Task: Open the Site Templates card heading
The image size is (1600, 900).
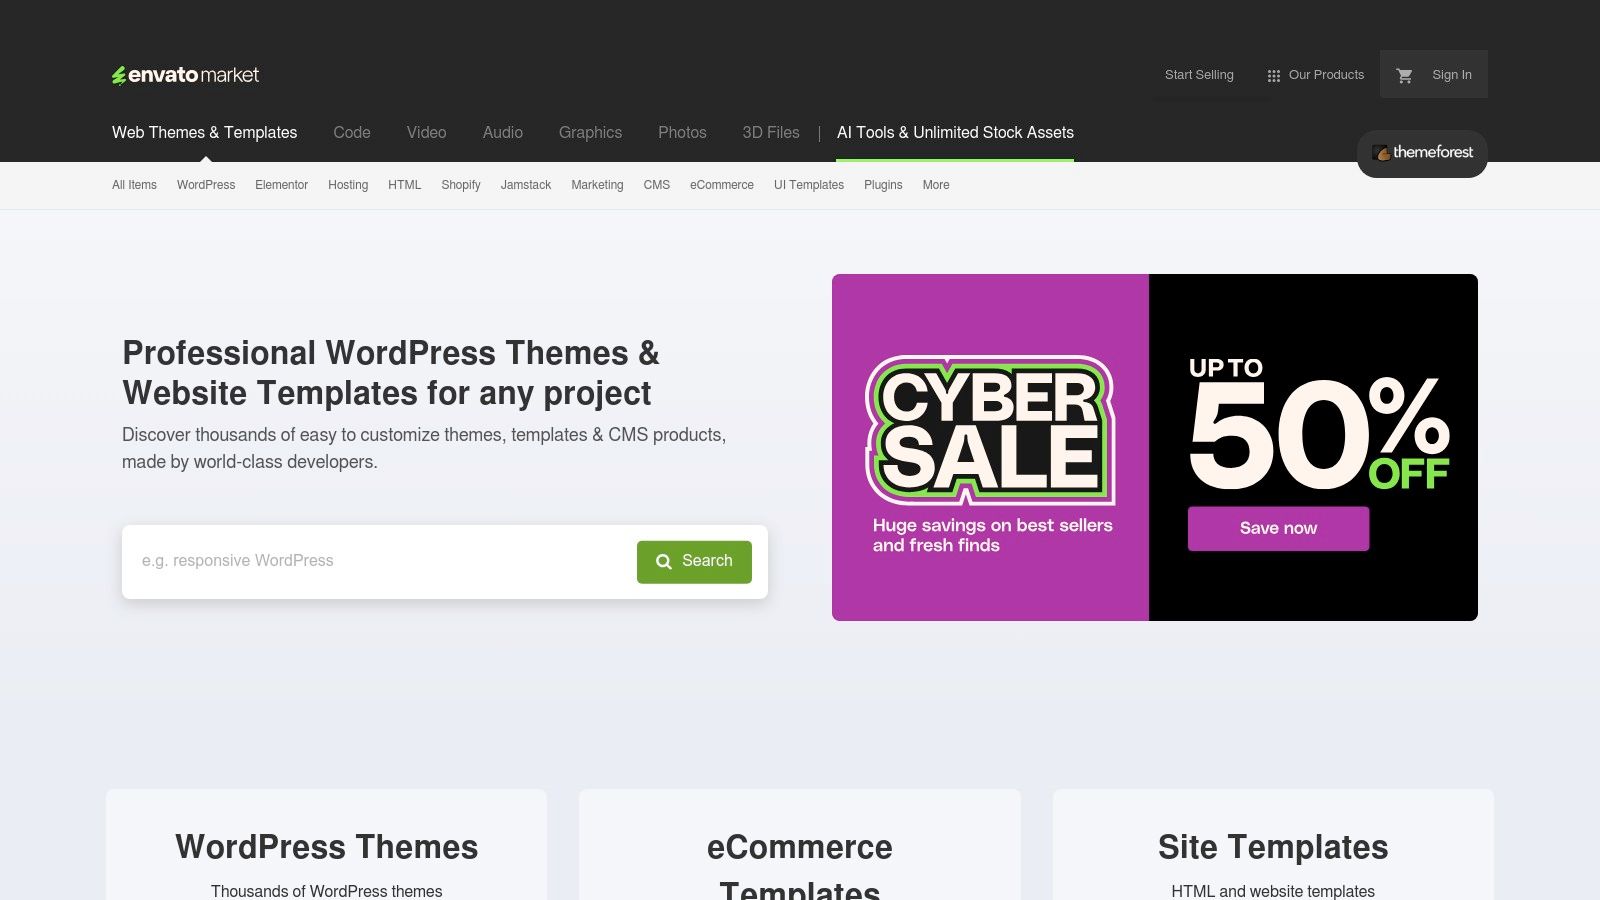Action: [x=1273, y=847]
